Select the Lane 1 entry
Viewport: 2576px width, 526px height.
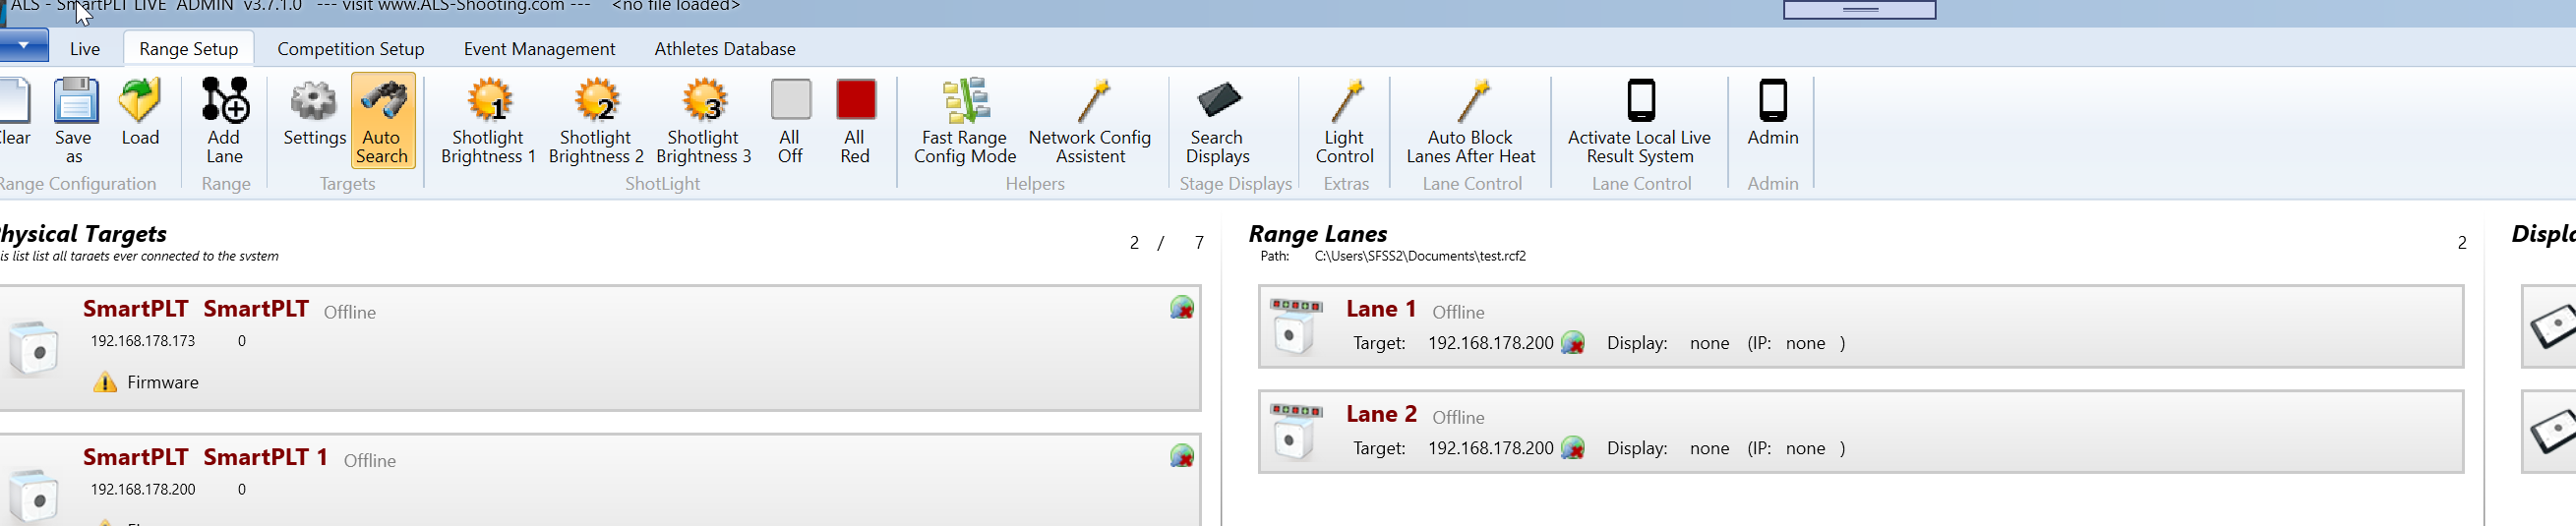tap(1860, 327)
